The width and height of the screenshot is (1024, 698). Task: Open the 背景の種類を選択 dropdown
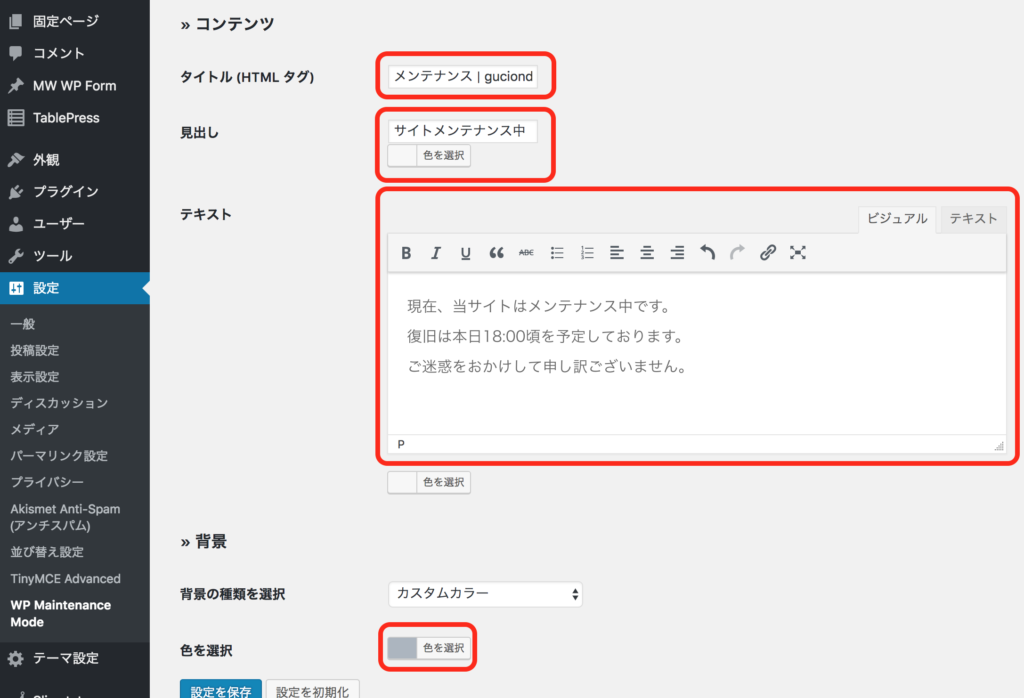[485, 594]
